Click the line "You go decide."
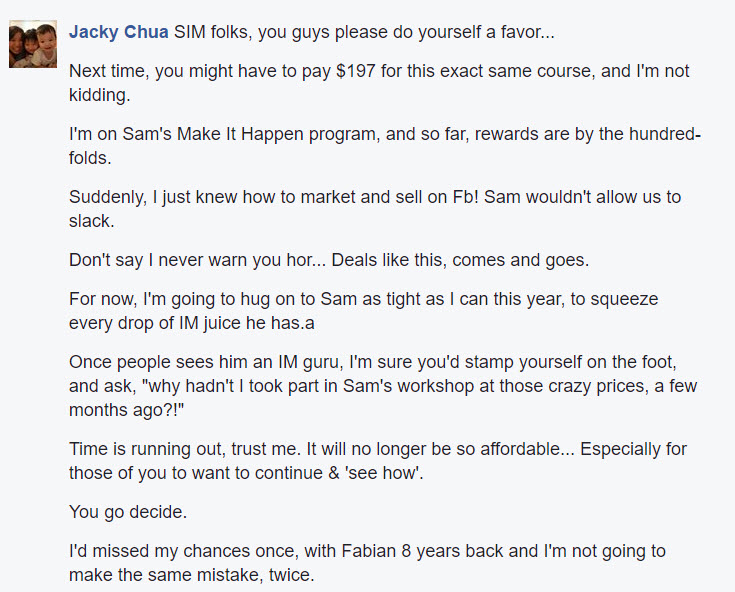 coord(128,512)
